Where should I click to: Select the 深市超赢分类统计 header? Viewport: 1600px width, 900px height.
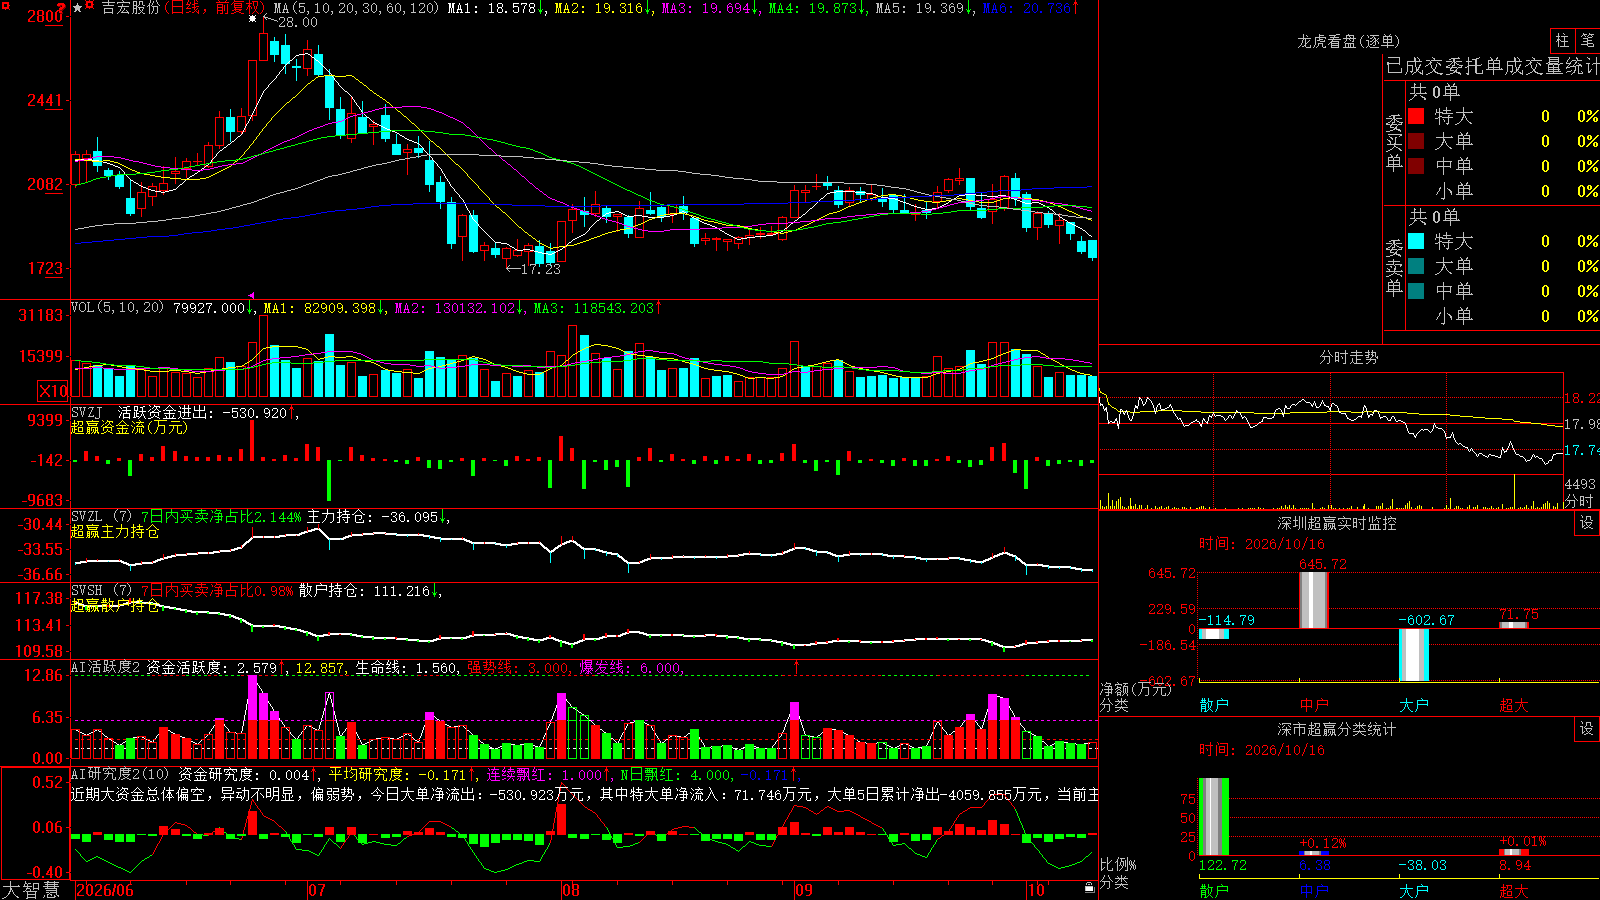[x=1337, y=729]
